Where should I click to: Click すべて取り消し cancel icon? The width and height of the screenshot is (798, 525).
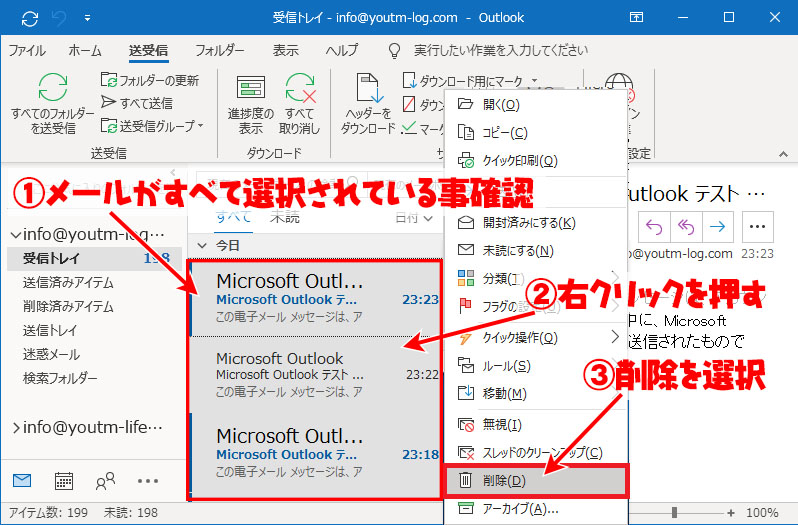[x=300, y=88]
